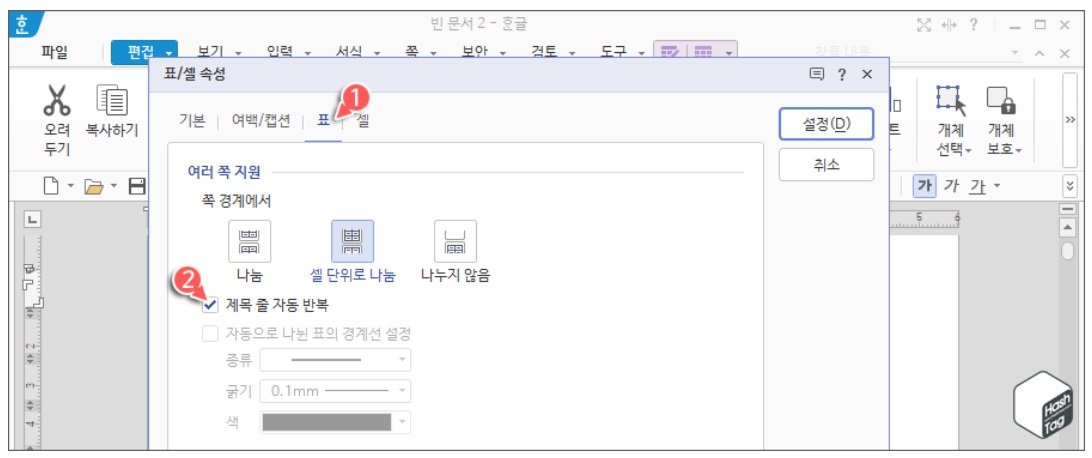Viewport: 1092px width, 458px height.
Task: Click the tab-stop type box on the ruler
Action: click(x=33, y=220)
